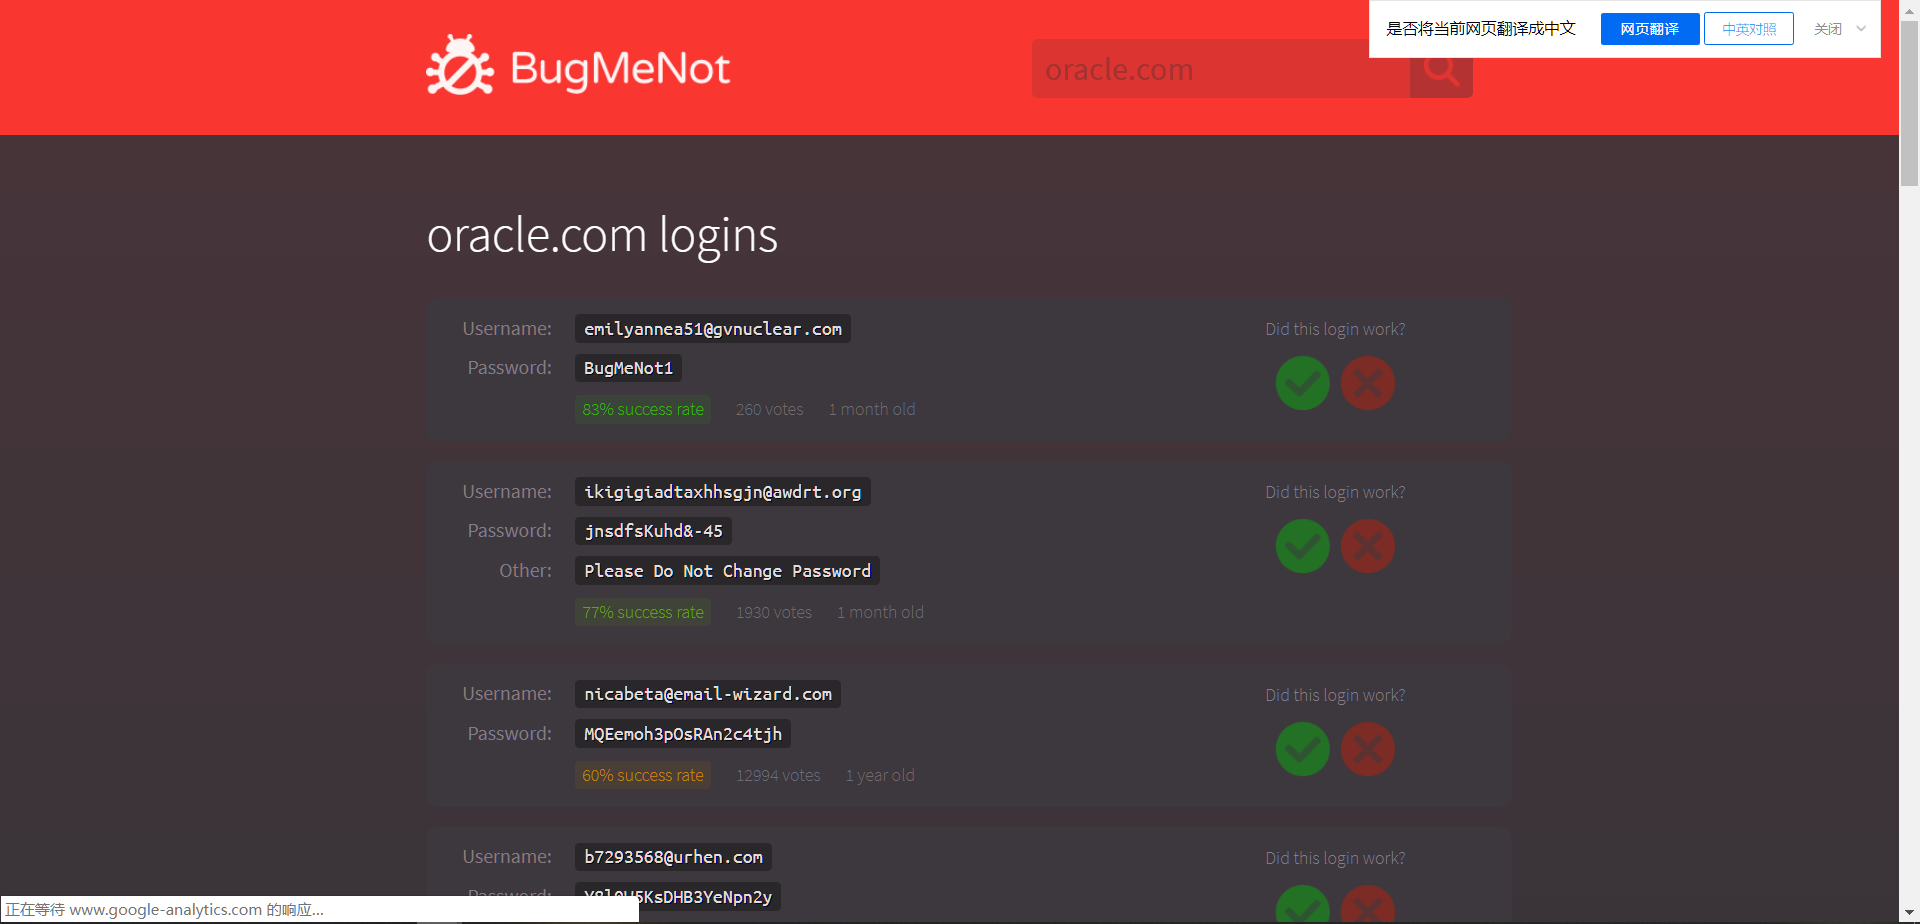Viewport: 1920px width, 924px height.
Task: Vote no for nicabeta@email-wizard.com login
Action: (1368, 749)
